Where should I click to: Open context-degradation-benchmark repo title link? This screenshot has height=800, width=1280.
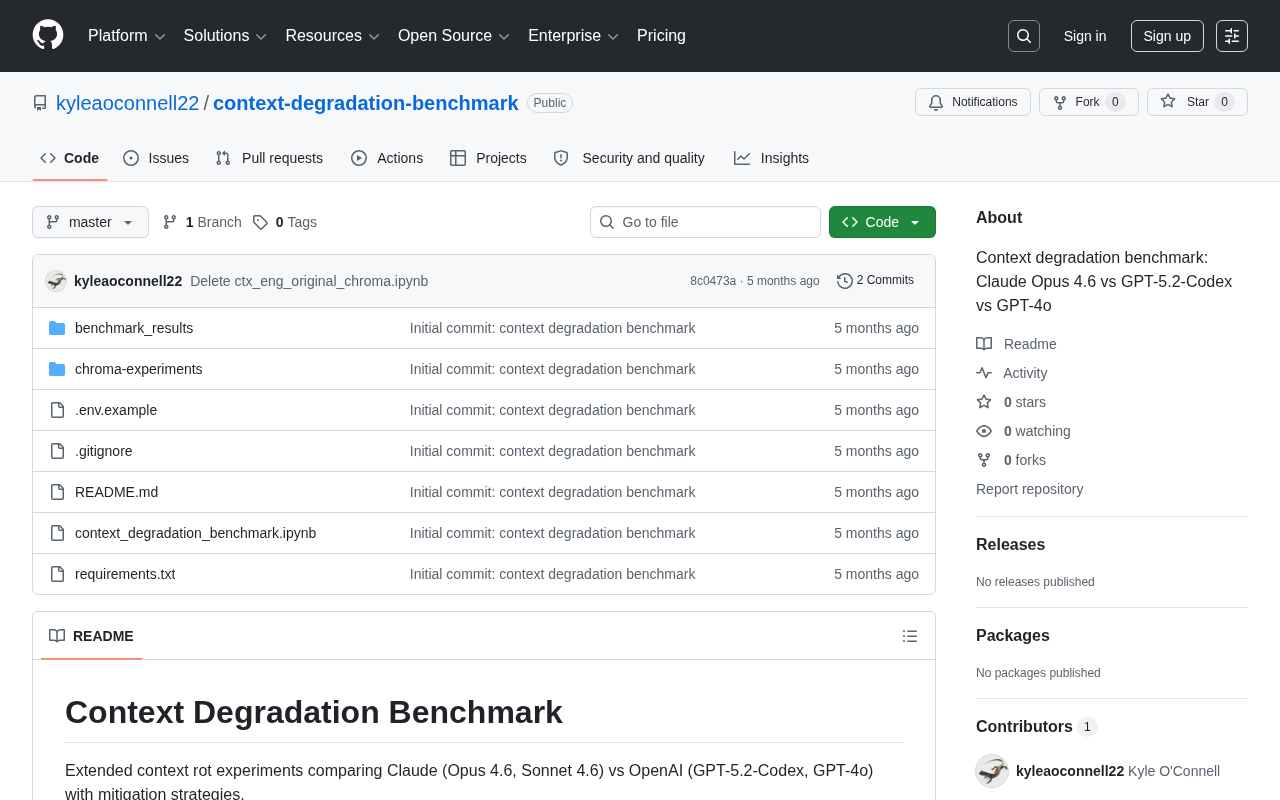tap(366, 103)
